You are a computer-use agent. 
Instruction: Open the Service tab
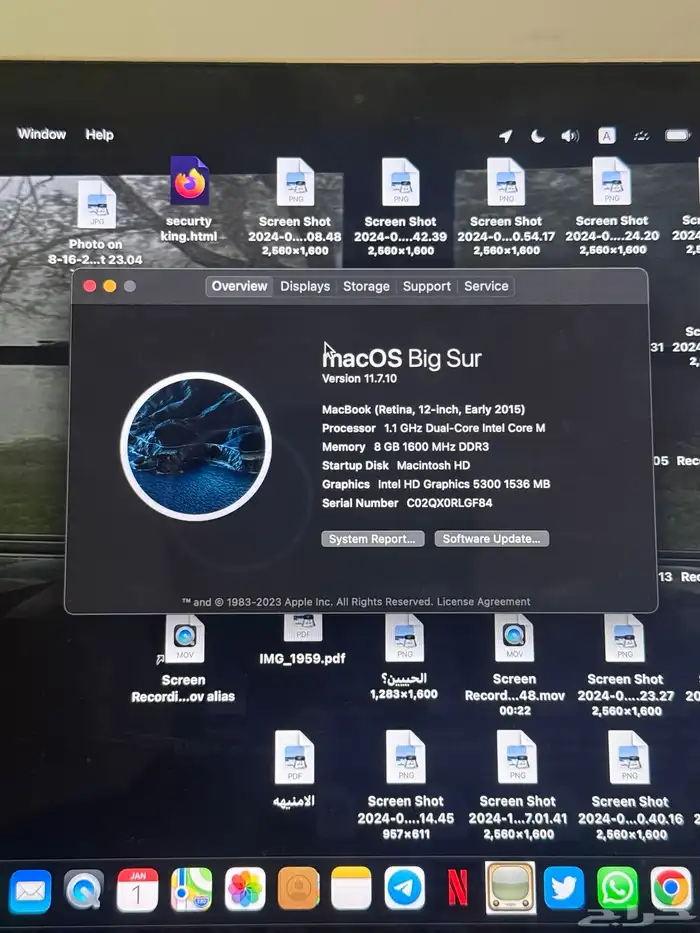pyautogui.click(x=486, y=286)
